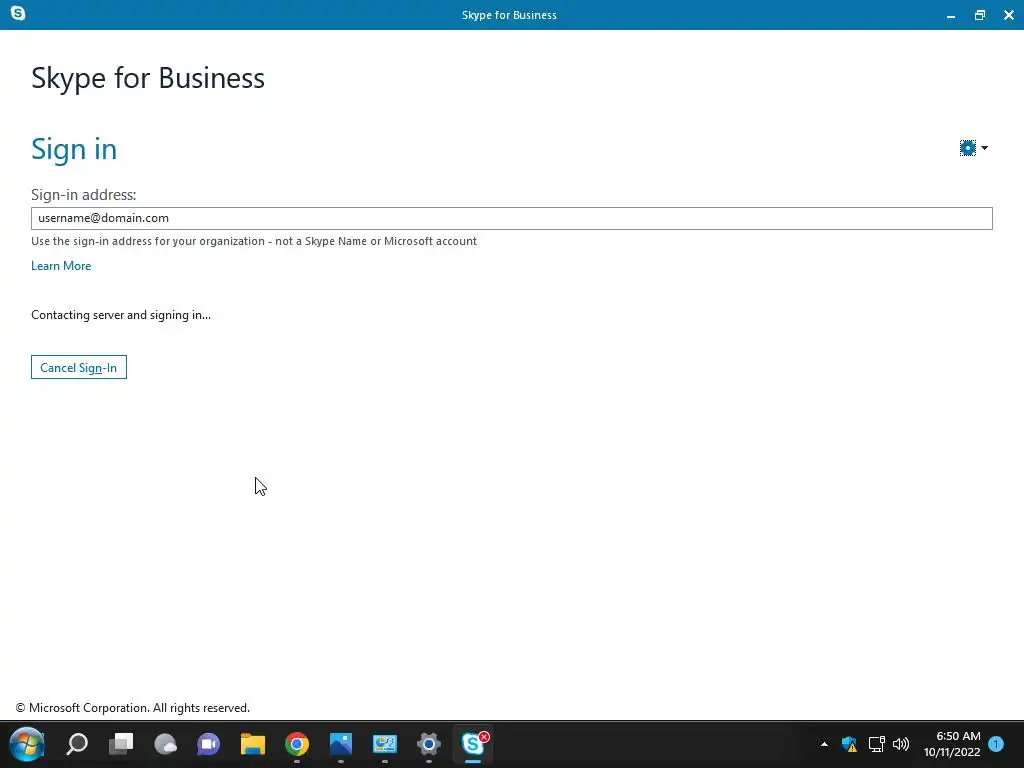Cancel the sign-in attempt
Viewport: 1024px width, 768px height.
pos(79,367)
